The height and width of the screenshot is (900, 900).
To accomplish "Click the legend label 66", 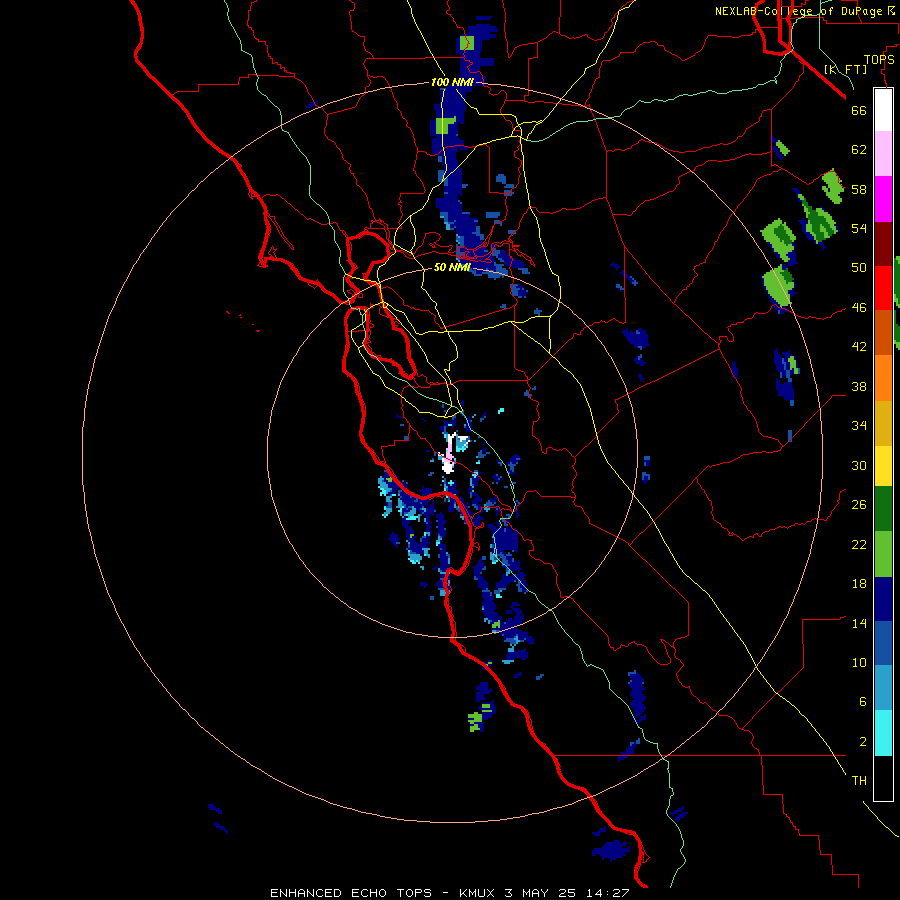I will 859,110.
